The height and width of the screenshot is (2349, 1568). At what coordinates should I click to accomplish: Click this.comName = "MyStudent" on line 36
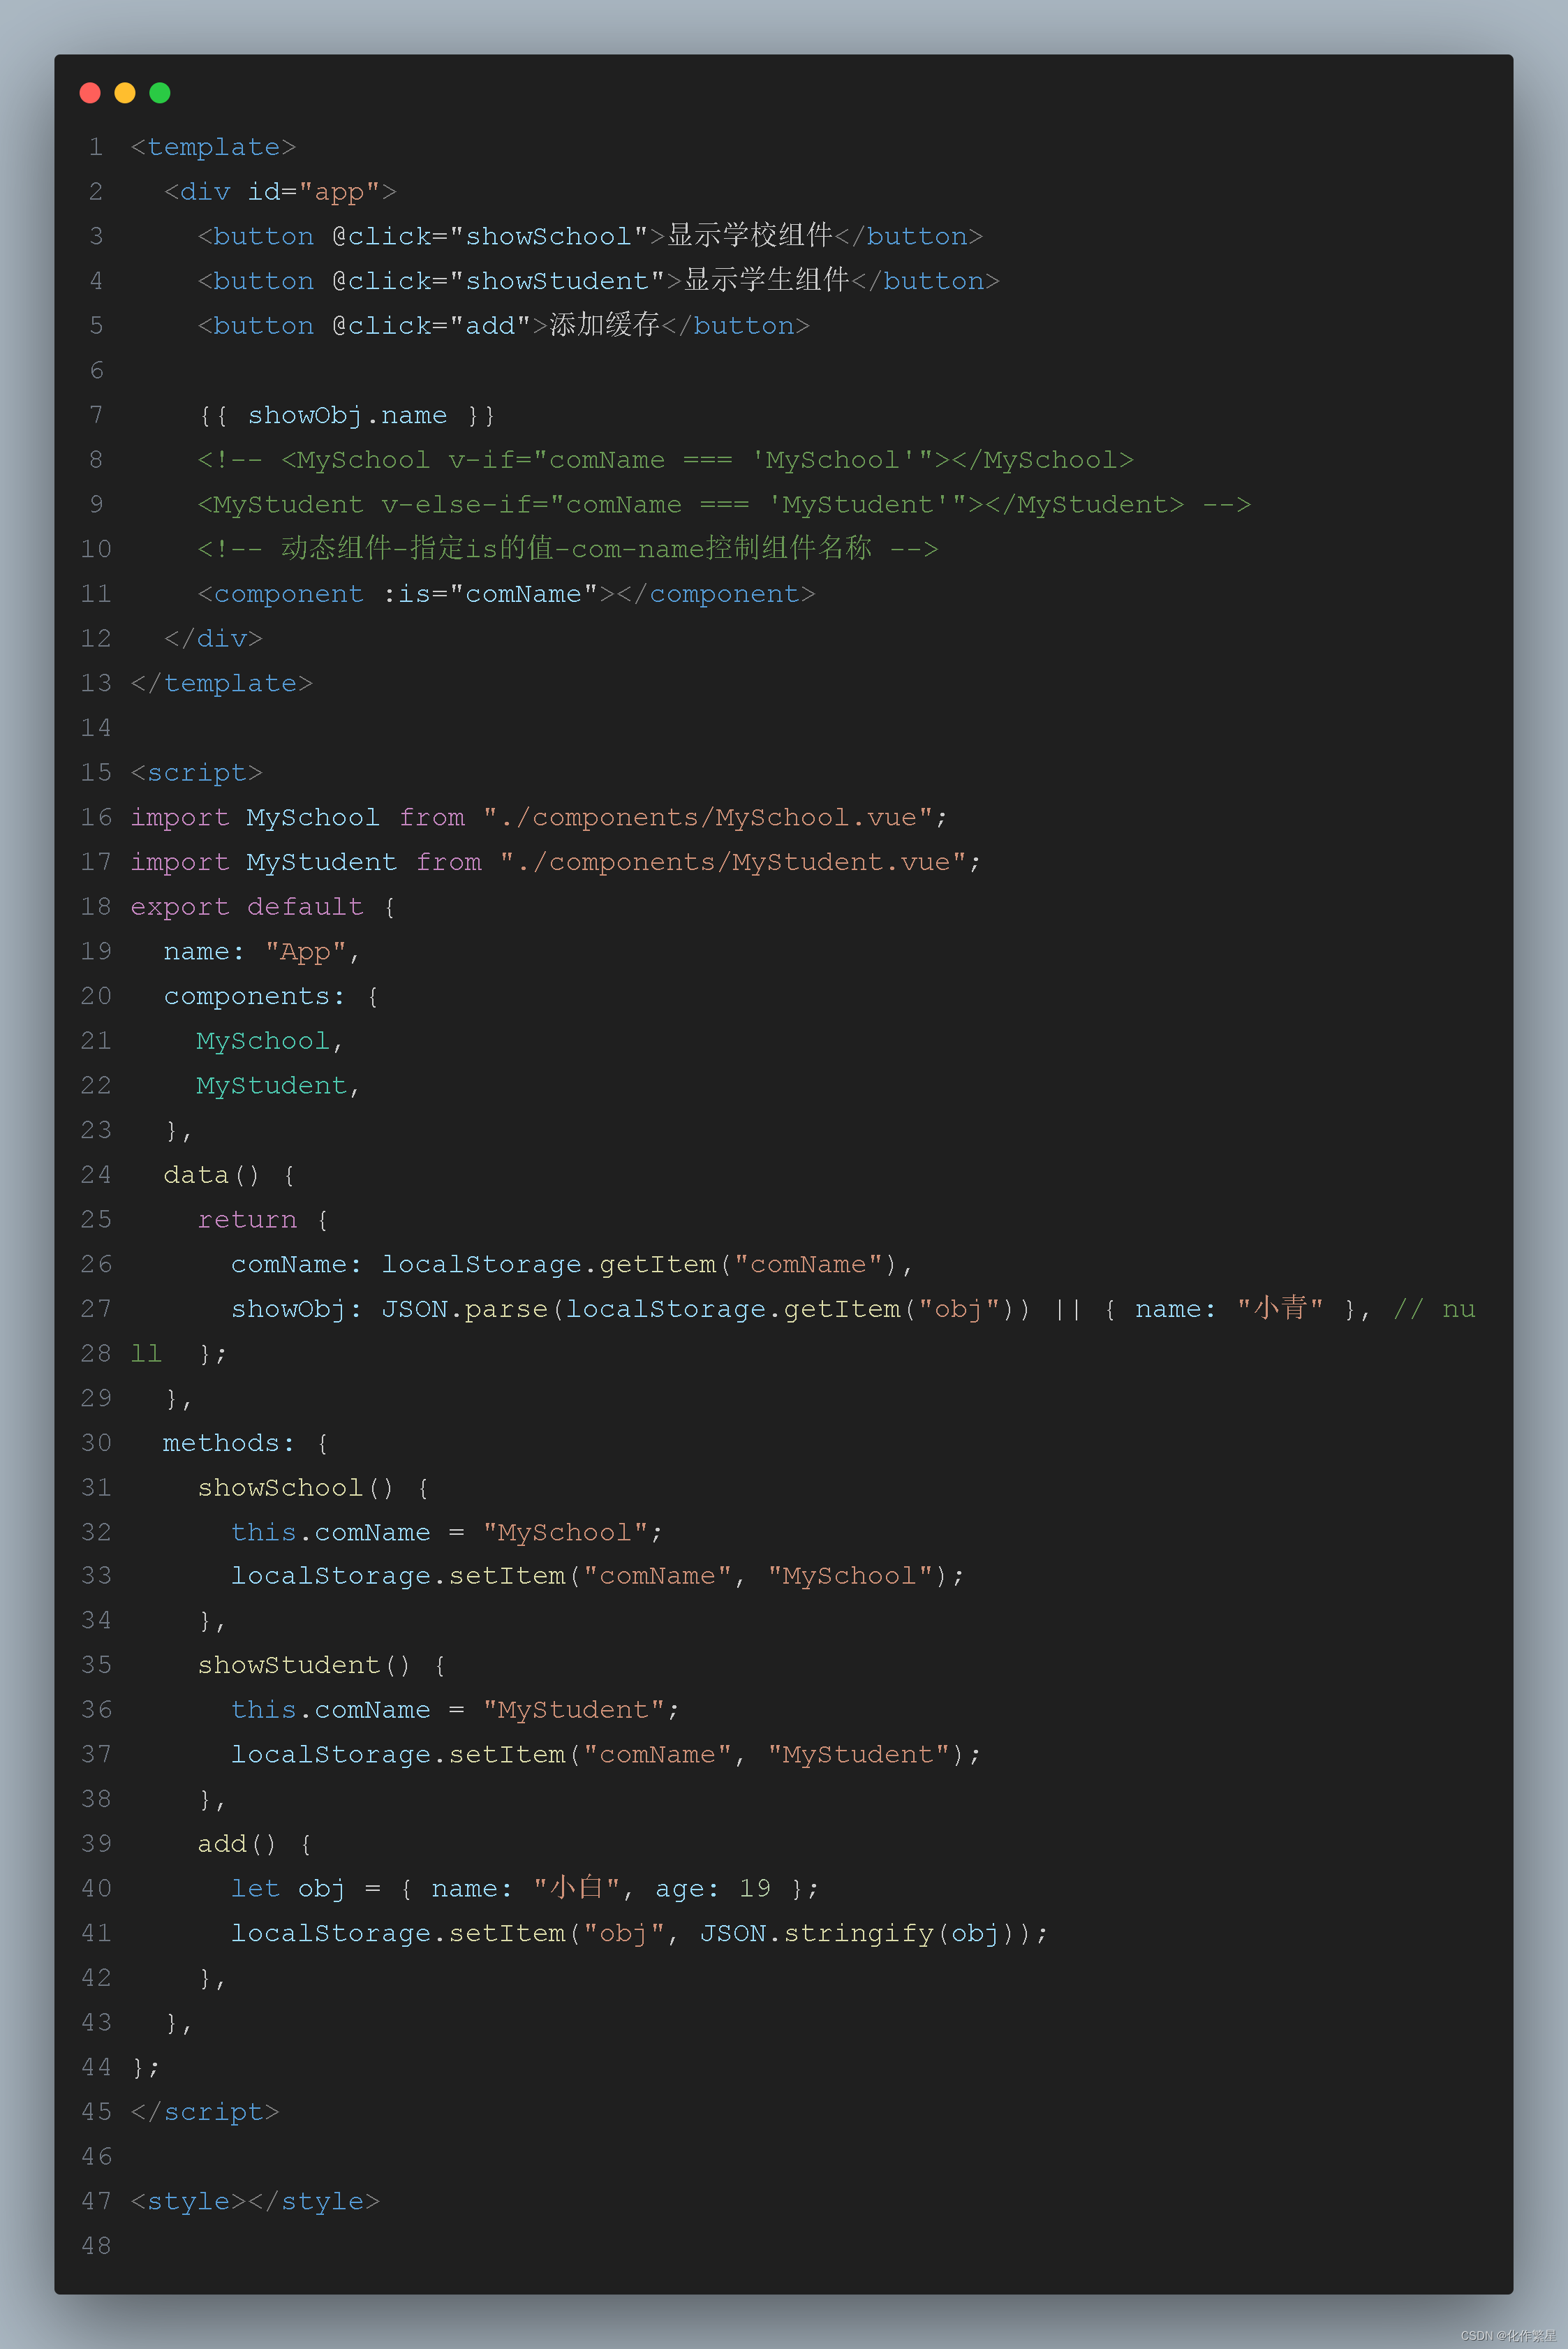coord(449,1710)
